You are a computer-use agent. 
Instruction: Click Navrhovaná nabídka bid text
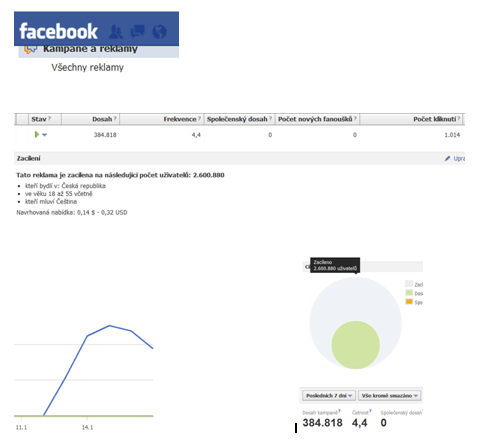coord(72,213)
